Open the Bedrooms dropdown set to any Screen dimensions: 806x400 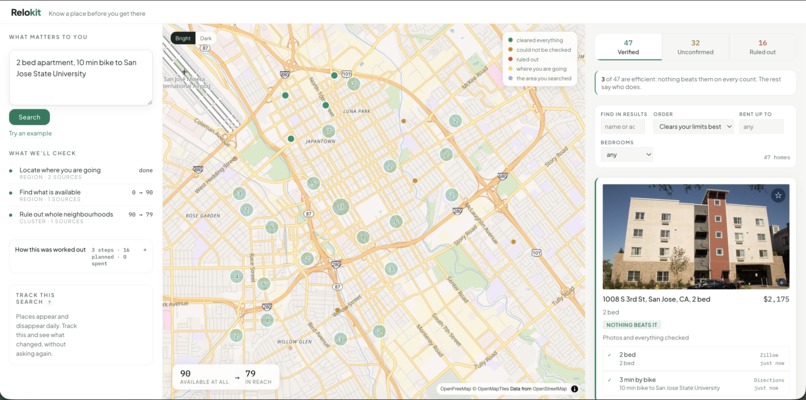(x=627, y=154)
